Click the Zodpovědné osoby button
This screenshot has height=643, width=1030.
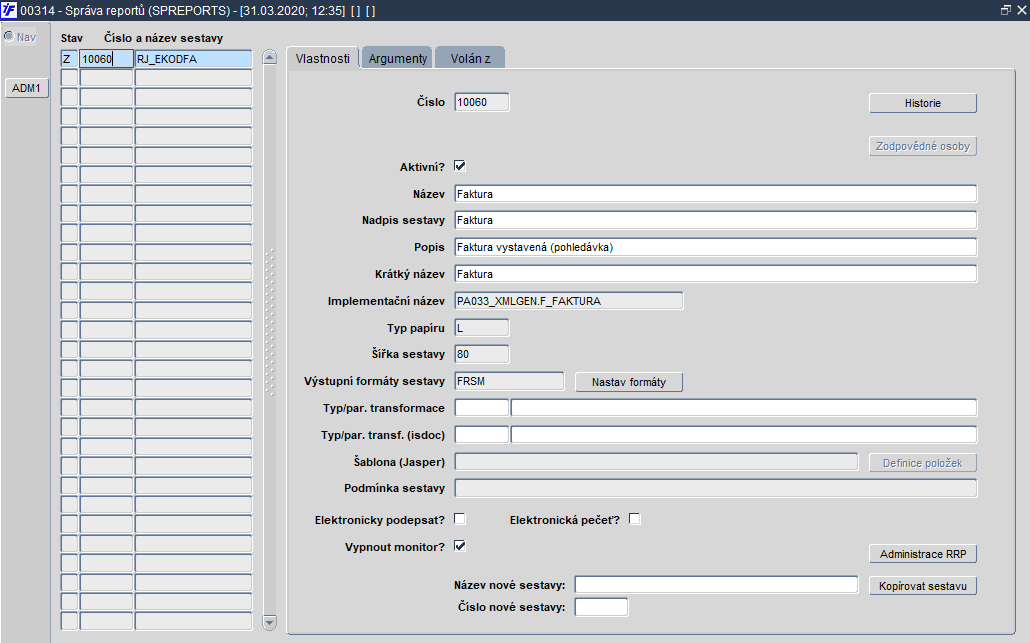pyautogui.click(x=923, y=146)
